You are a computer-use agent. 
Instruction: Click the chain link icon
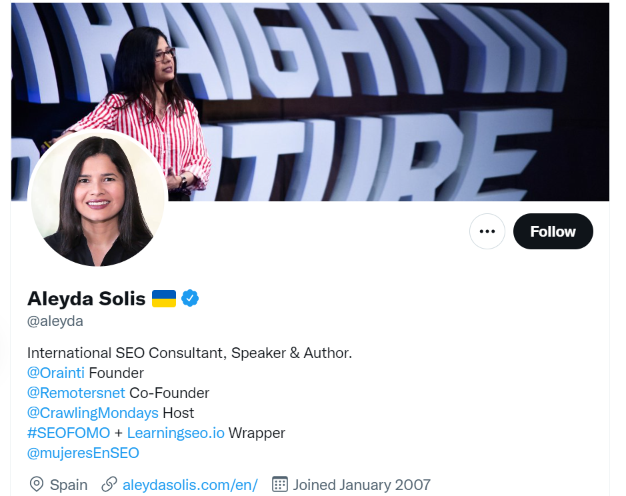tap(109, 484)
